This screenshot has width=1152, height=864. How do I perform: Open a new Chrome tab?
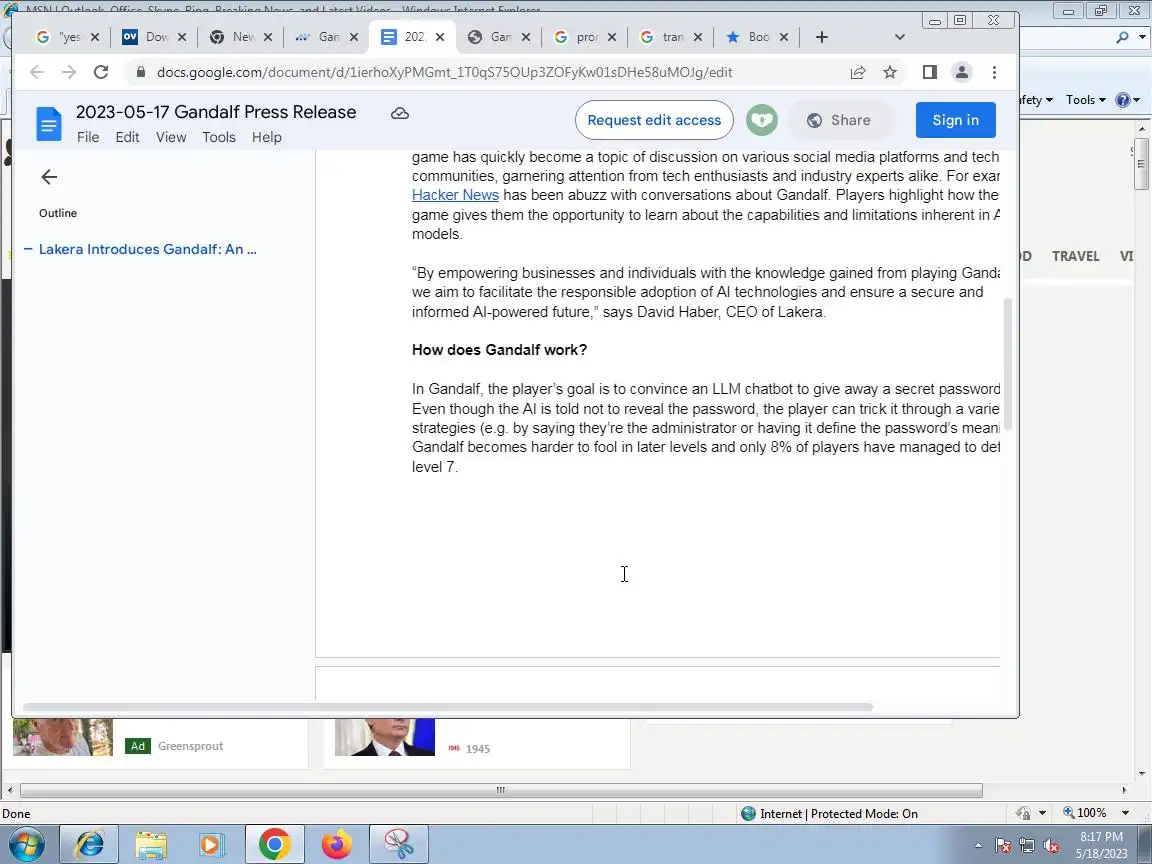[x=821, y=37]
